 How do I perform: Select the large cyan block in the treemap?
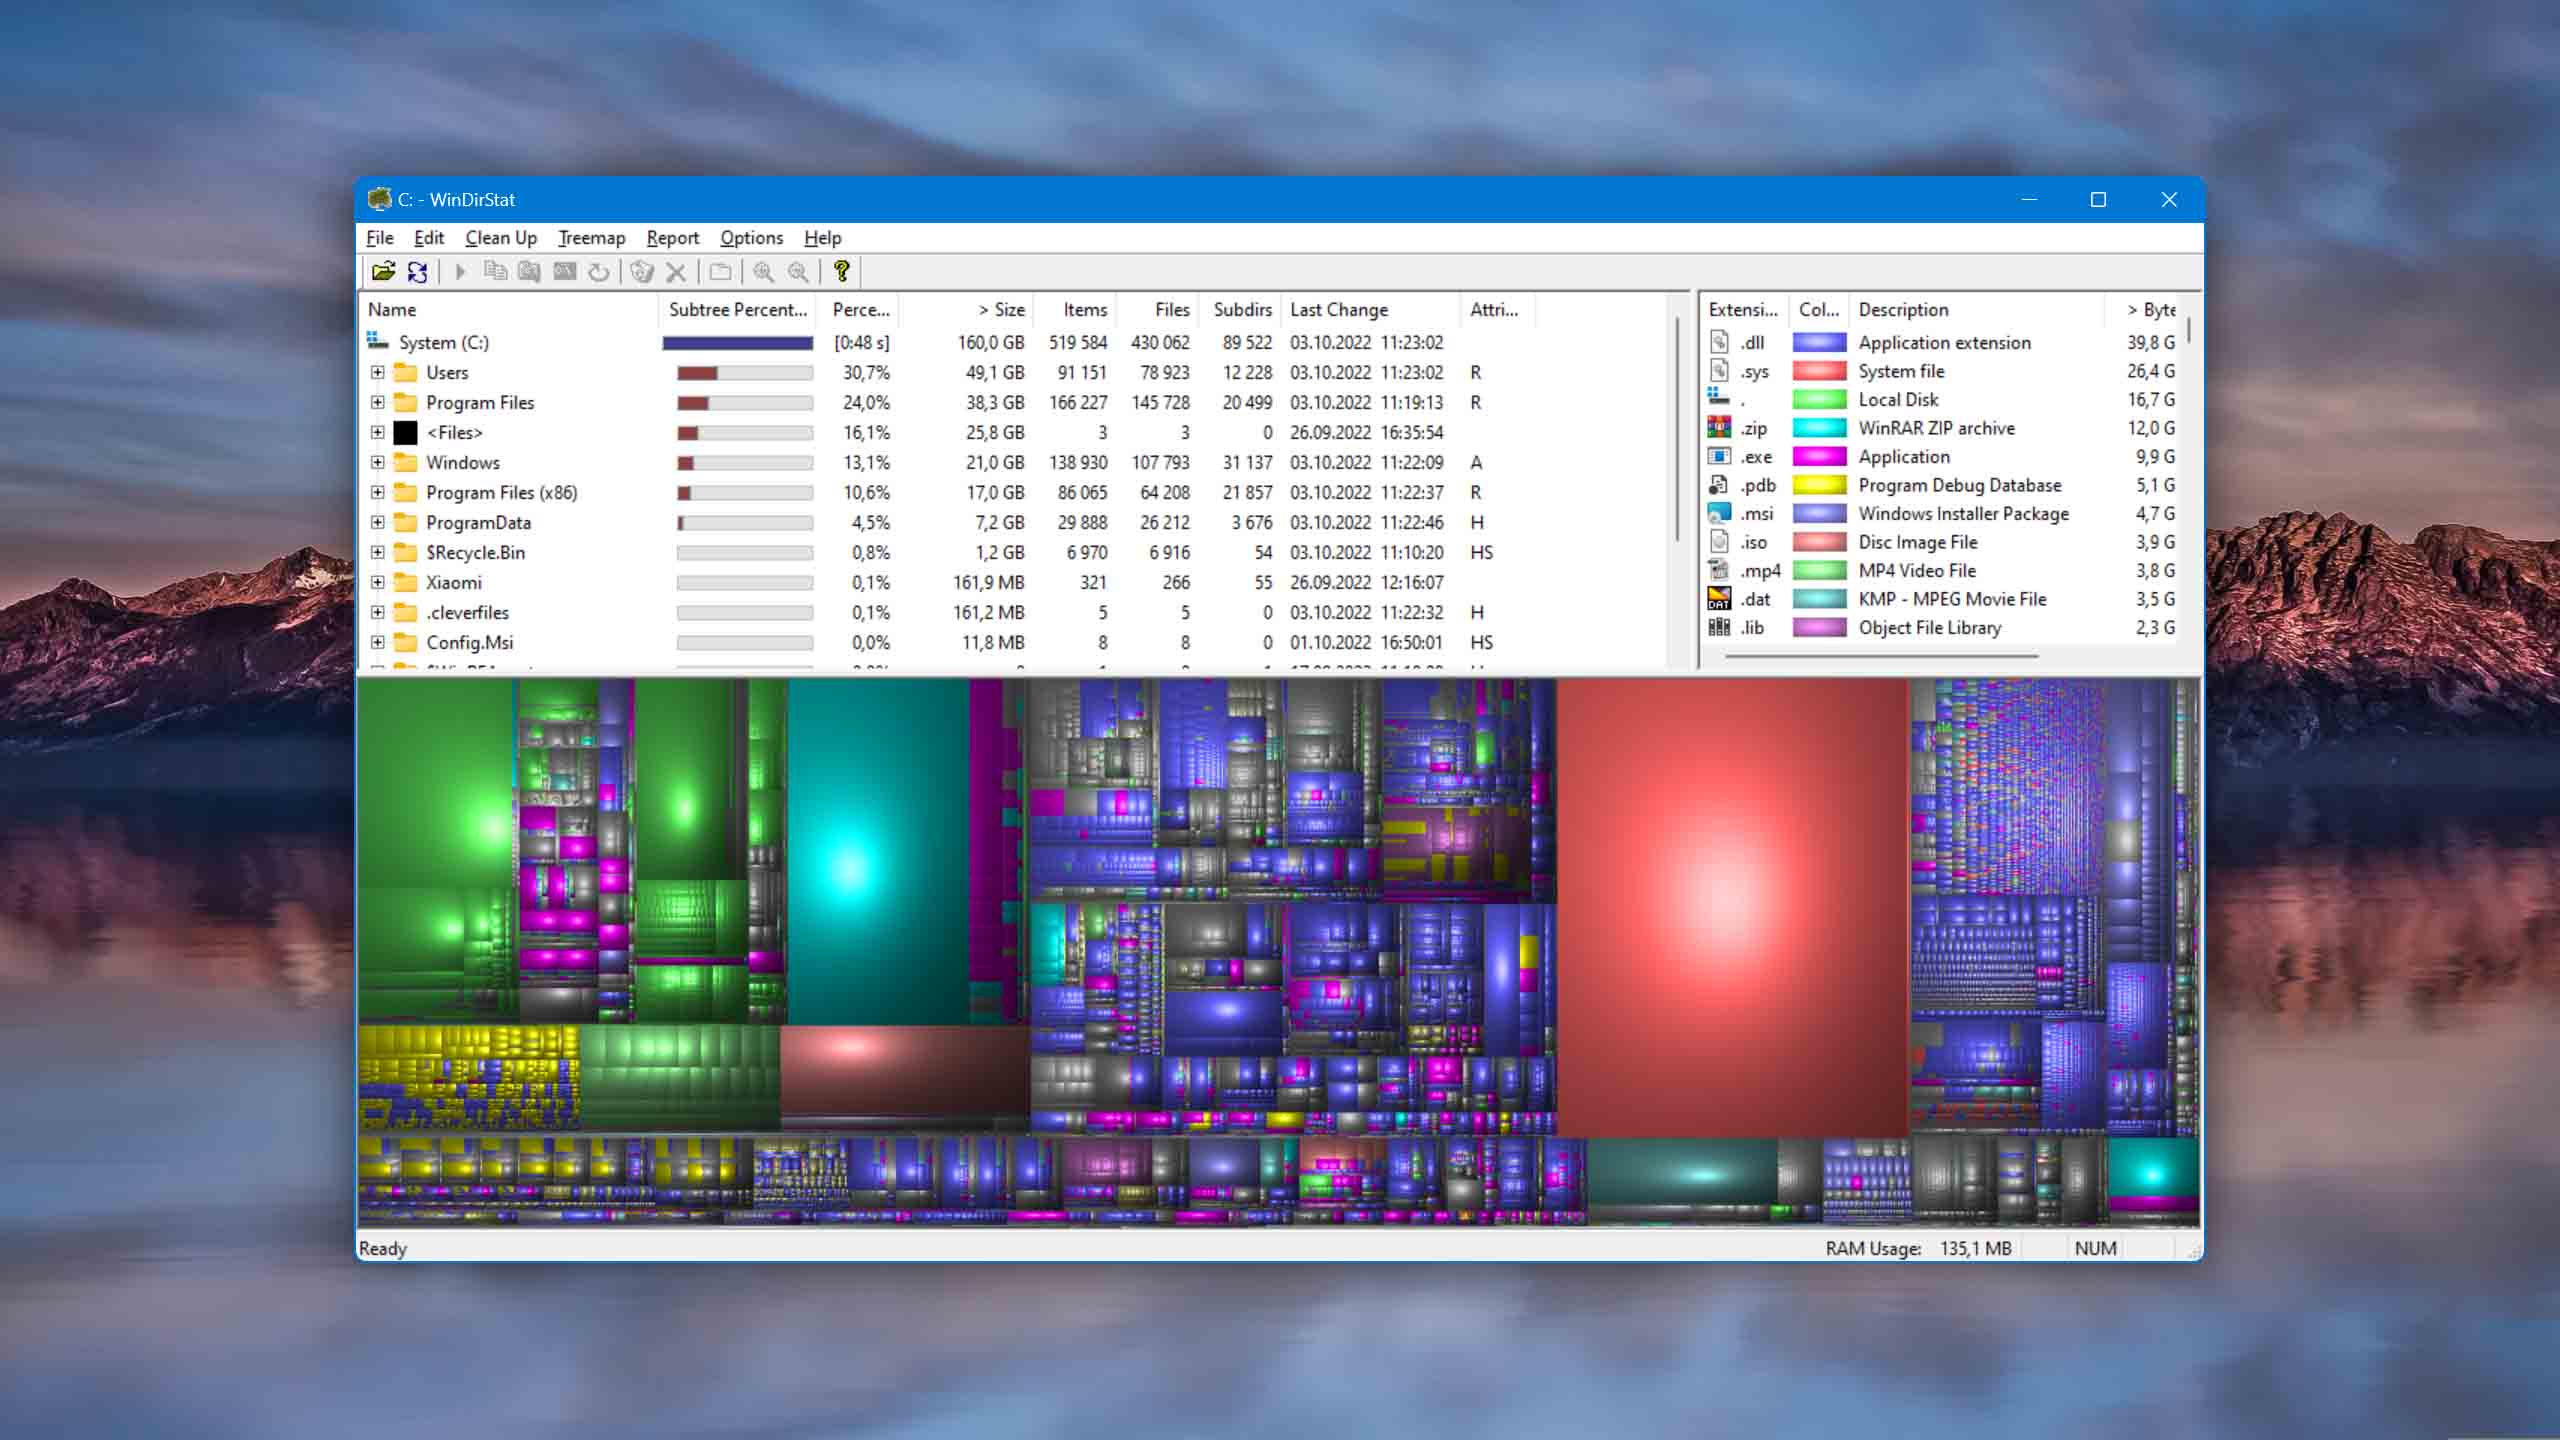click(878, 850)
